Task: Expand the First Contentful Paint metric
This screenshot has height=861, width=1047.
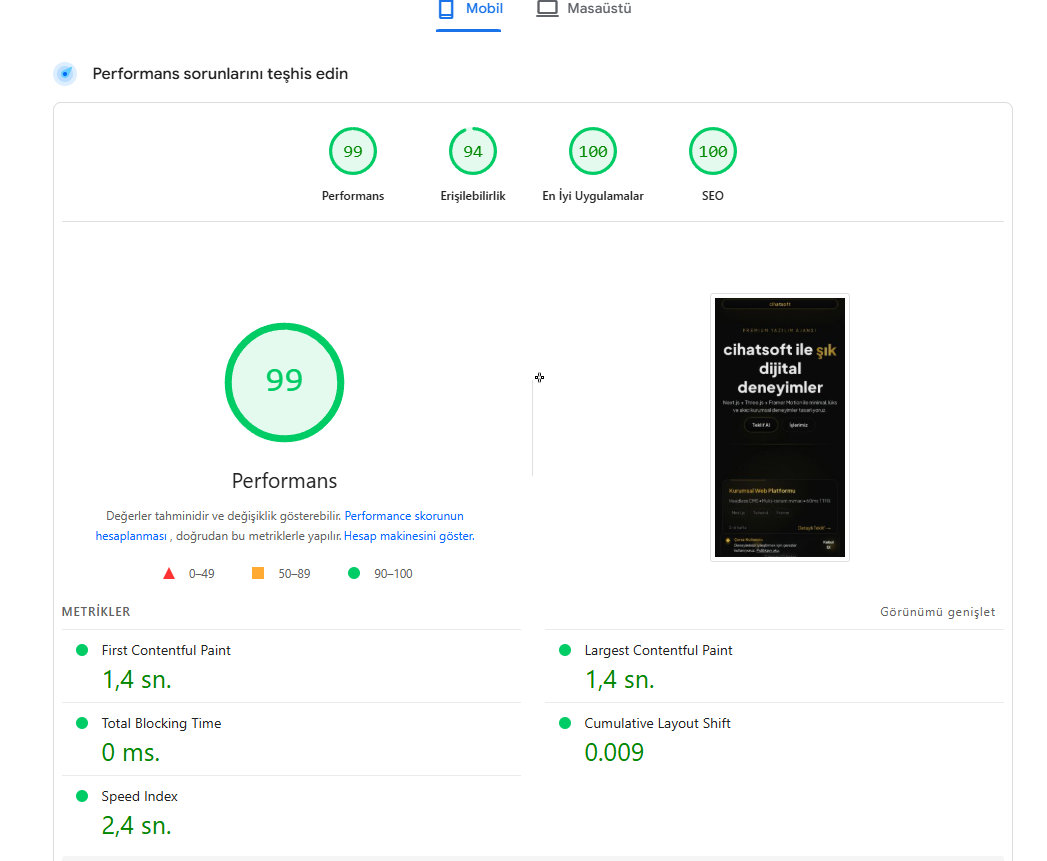Action: [166, 650]
